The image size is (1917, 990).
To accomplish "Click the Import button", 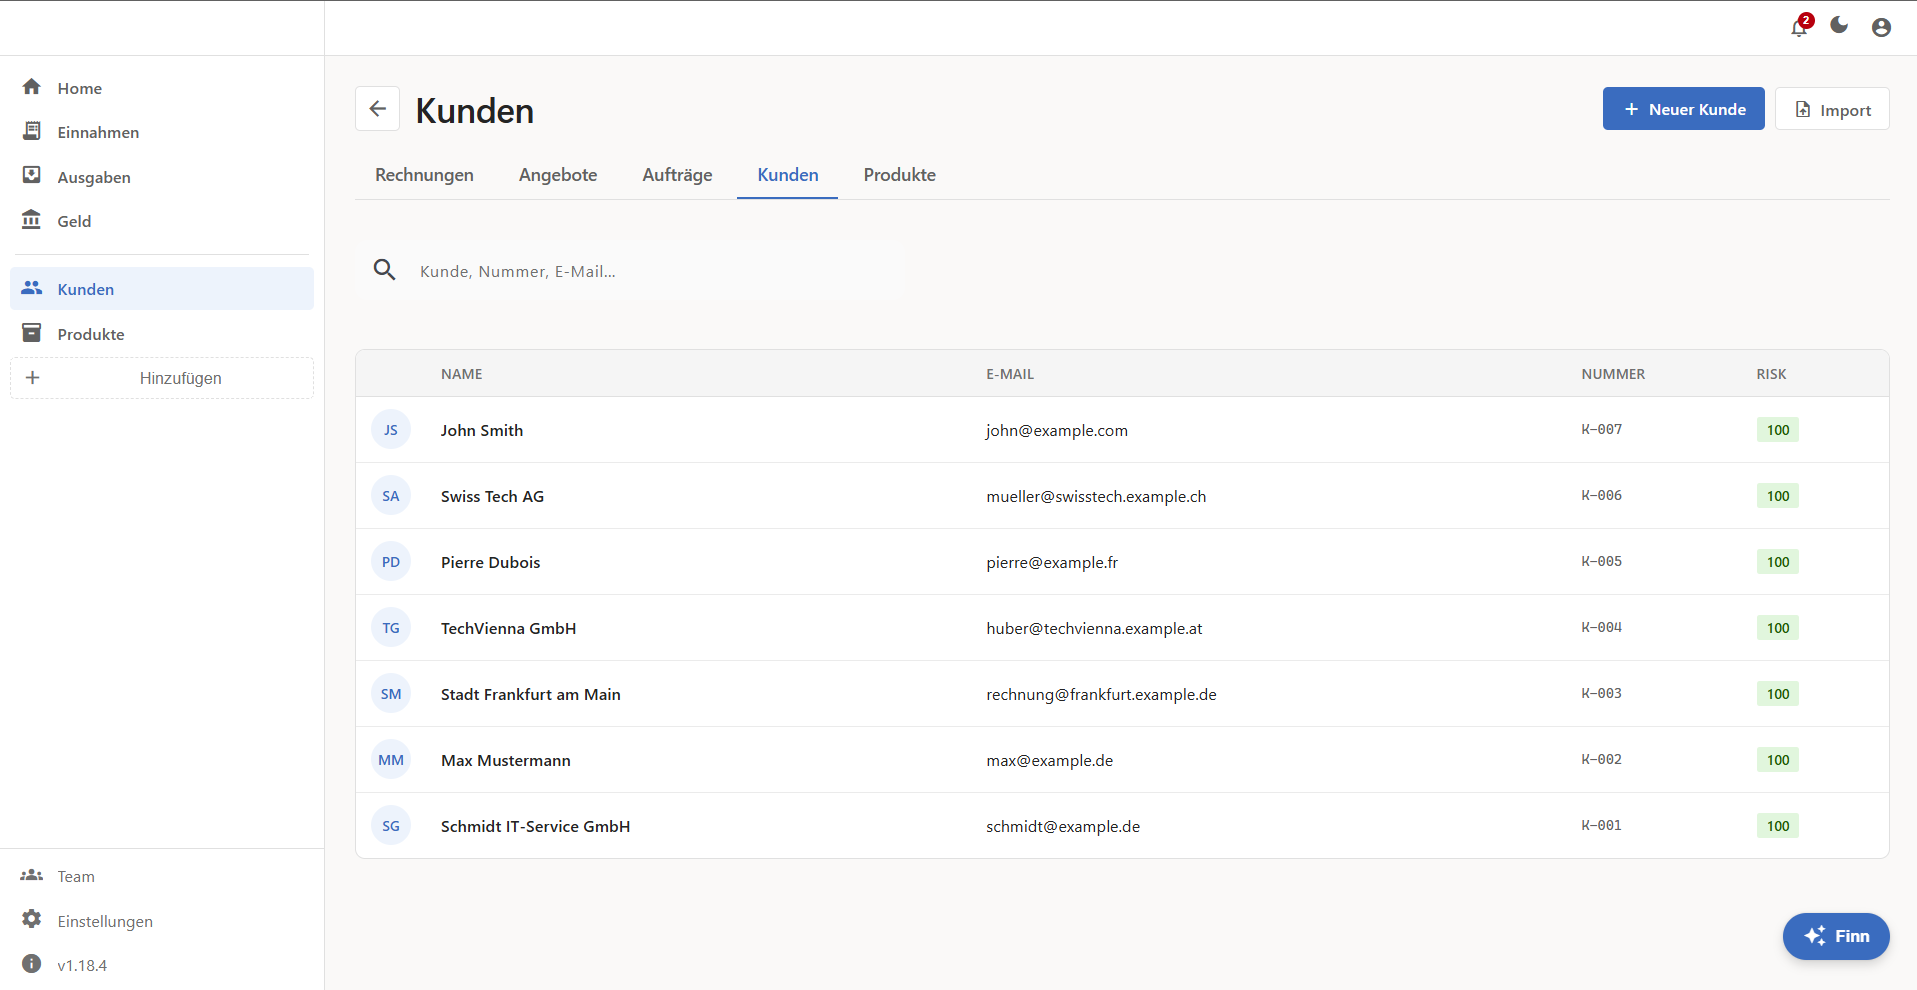I will tap(1832, 109).
